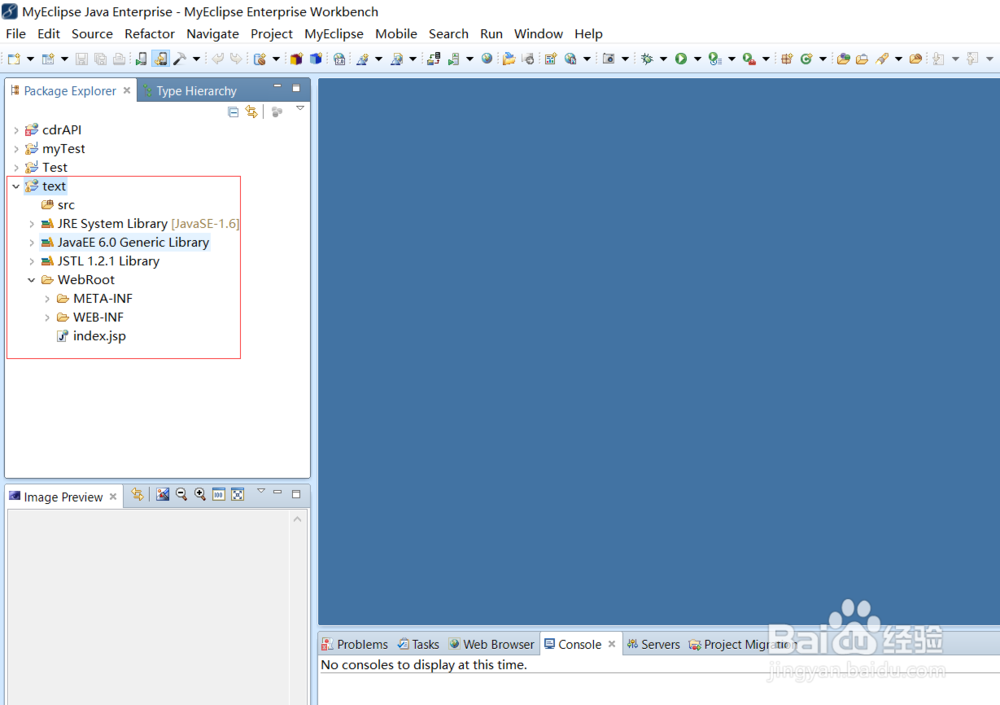Click the Save icon in toolbar
Image resolution: width=1000 pixels, height=705 pixels.
pyautogui.click(x=81, y=59)
